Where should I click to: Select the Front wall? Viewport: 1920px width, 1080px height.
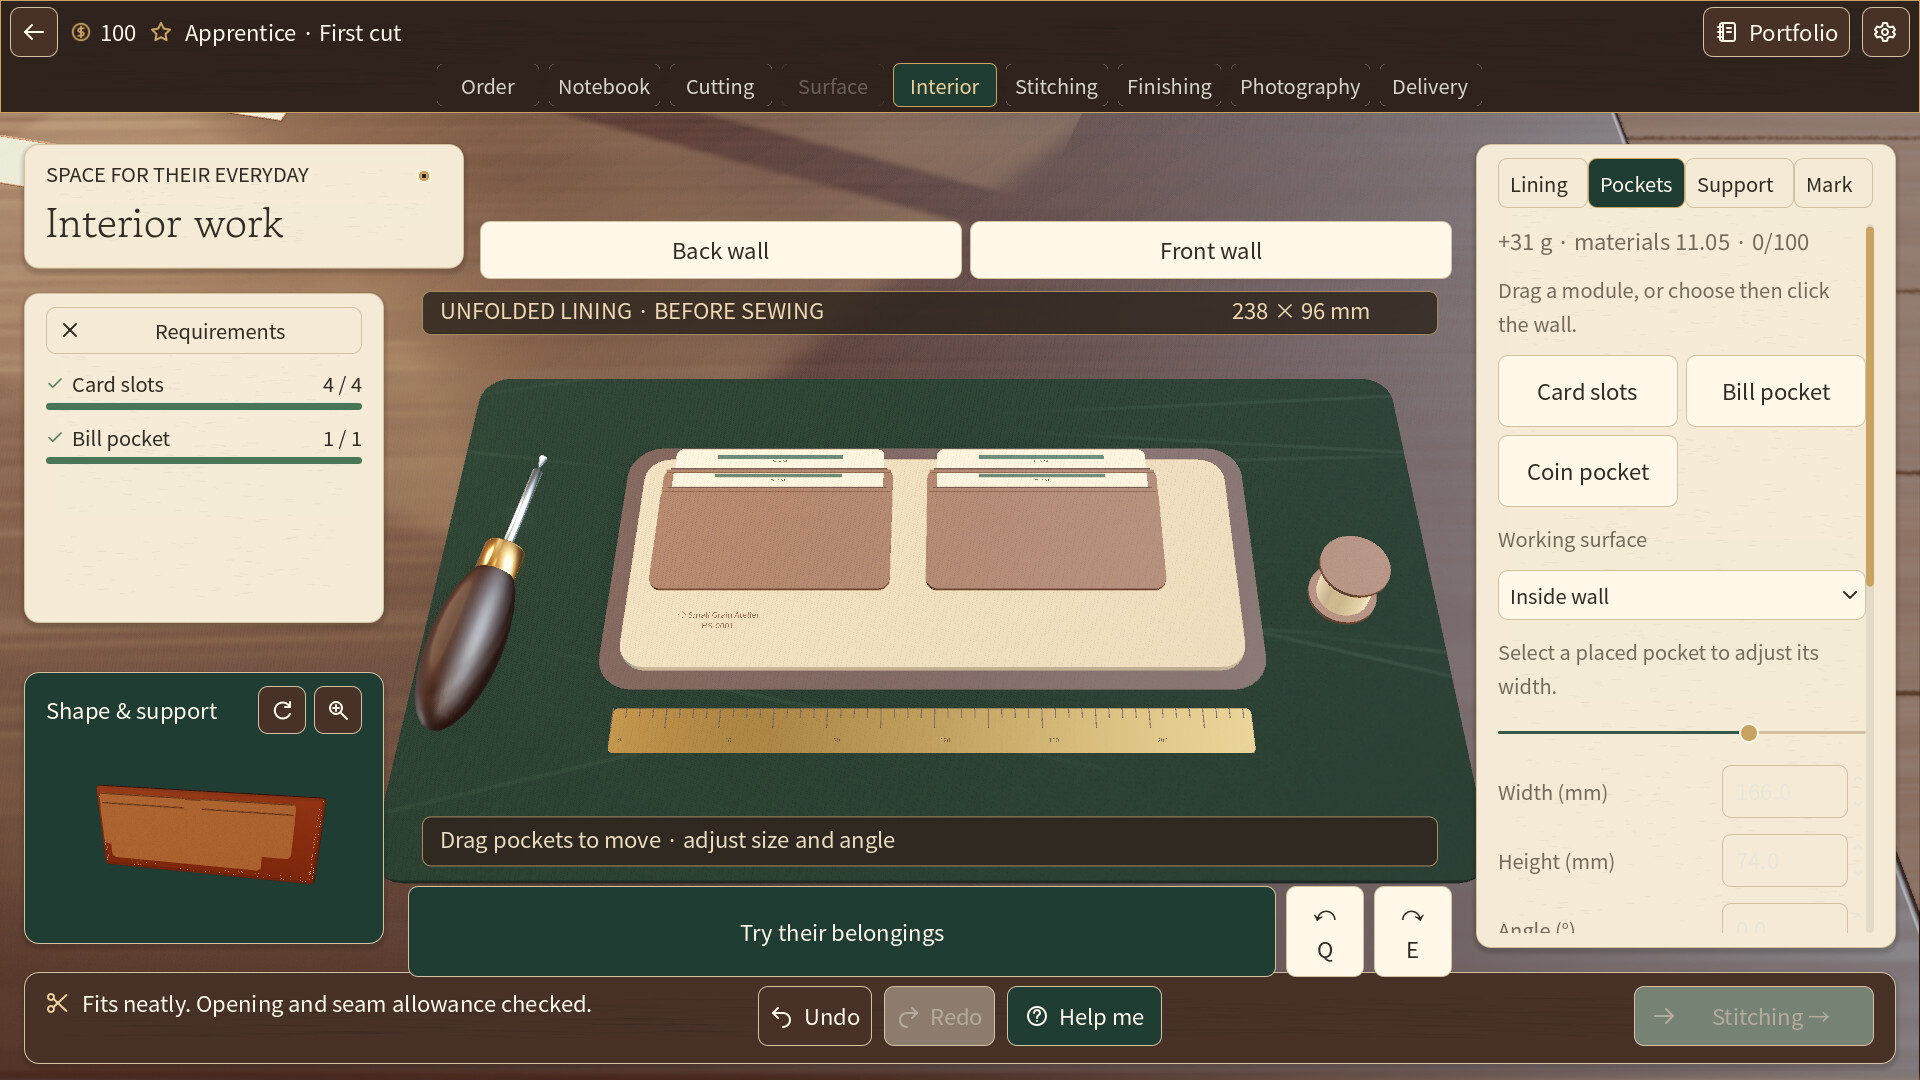[x=1210, y=250]
